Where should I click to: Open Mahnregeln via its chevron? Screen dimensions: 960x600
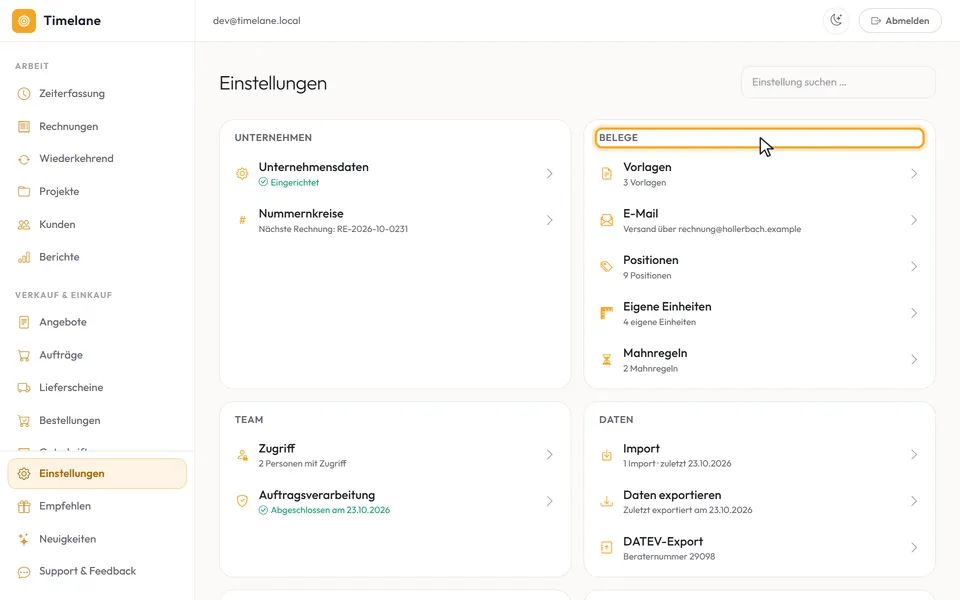pos(914,360)
